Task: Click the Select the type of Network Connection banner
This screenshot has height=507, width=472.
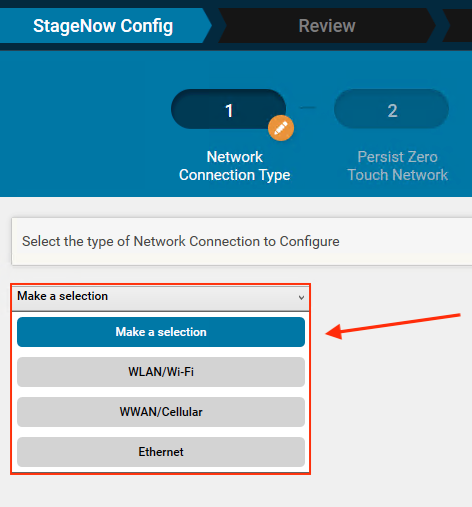Action: [x=242, y=241]
